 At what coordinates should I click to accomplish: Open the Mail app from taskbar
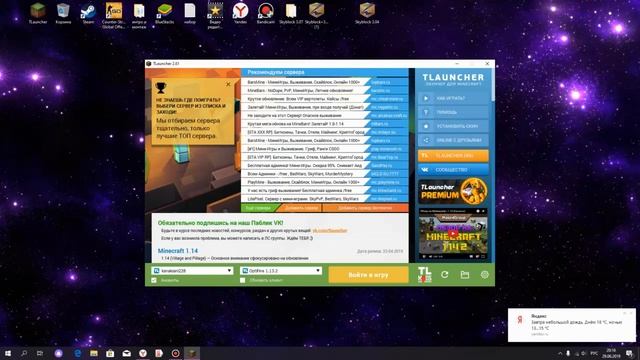[127, 353]
